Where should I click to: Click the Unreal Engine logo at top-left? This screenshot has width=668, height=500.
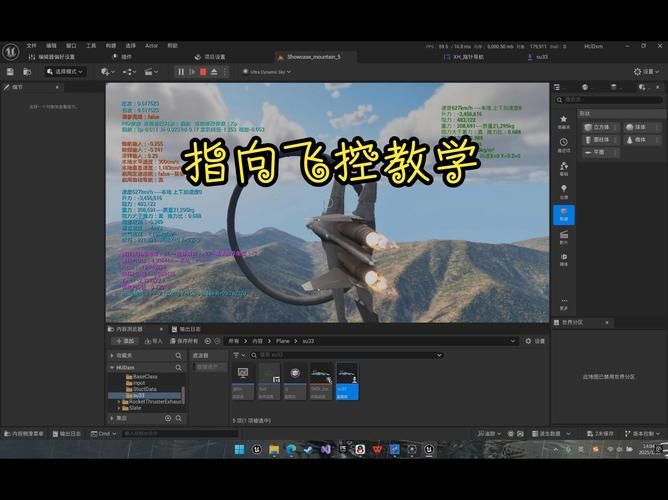click(x=10, y=52)
